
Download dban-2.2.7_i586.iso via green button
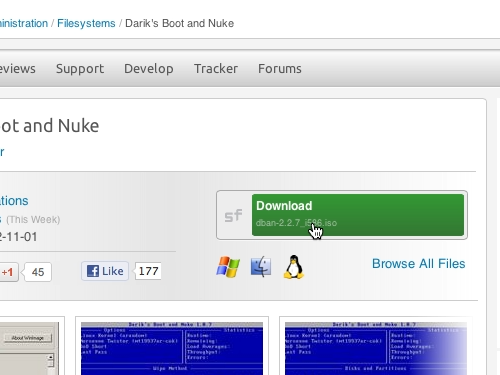[x=358, y=215]
